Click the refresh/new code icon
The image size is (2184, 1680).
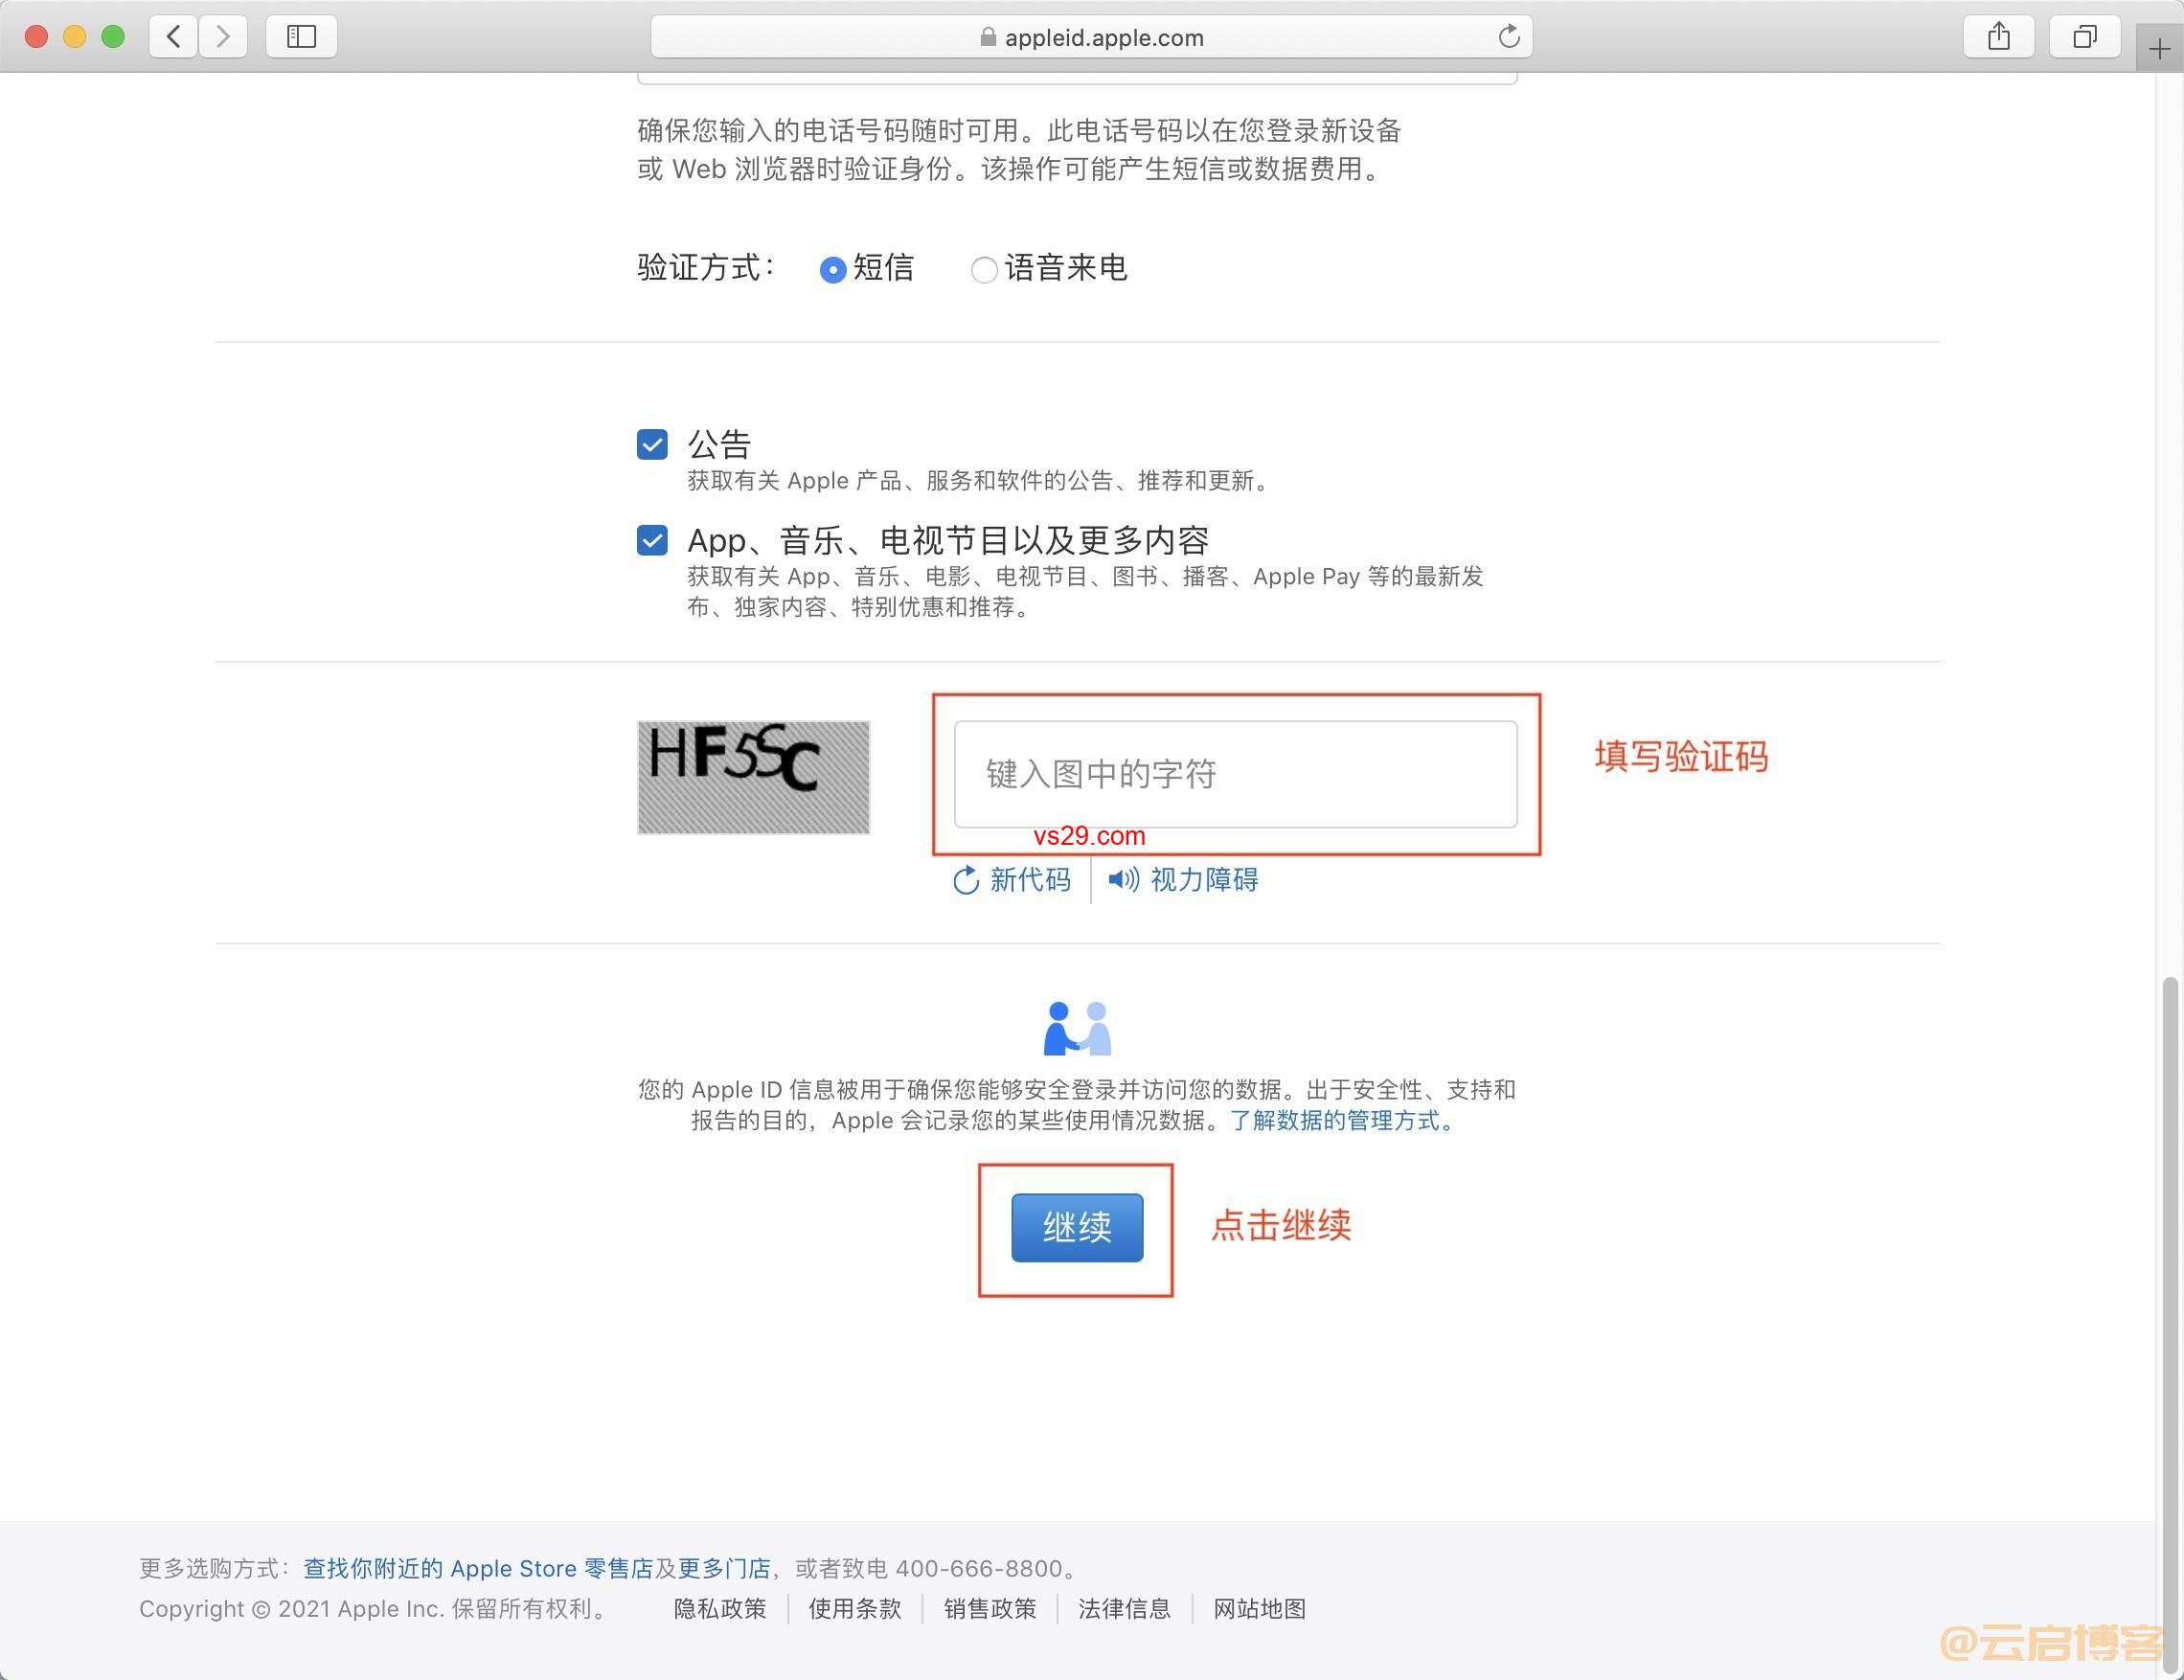[964, 879]
